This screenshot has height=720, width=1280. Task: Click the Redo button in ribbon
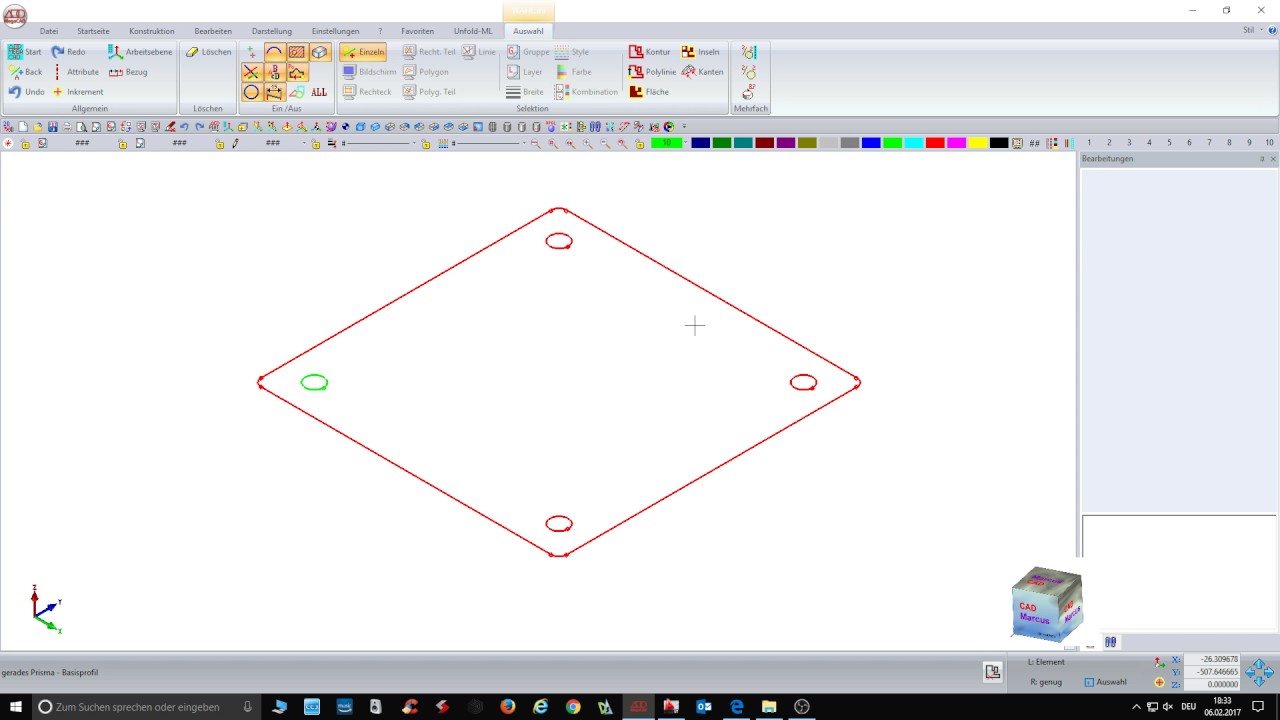coord(68,52)
